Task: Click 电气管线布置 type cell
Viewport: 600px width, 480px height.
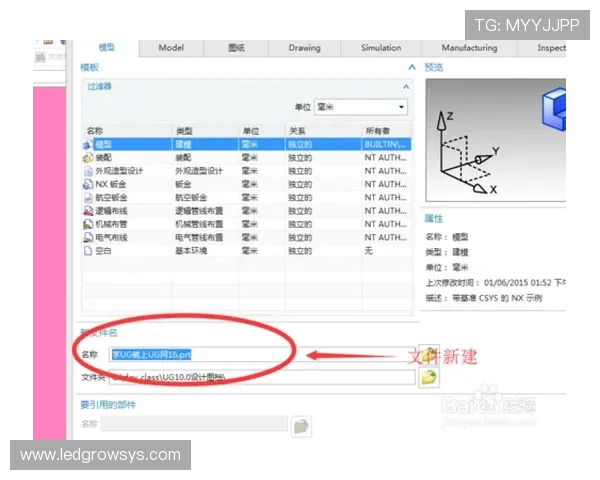Action: [199, 238]
